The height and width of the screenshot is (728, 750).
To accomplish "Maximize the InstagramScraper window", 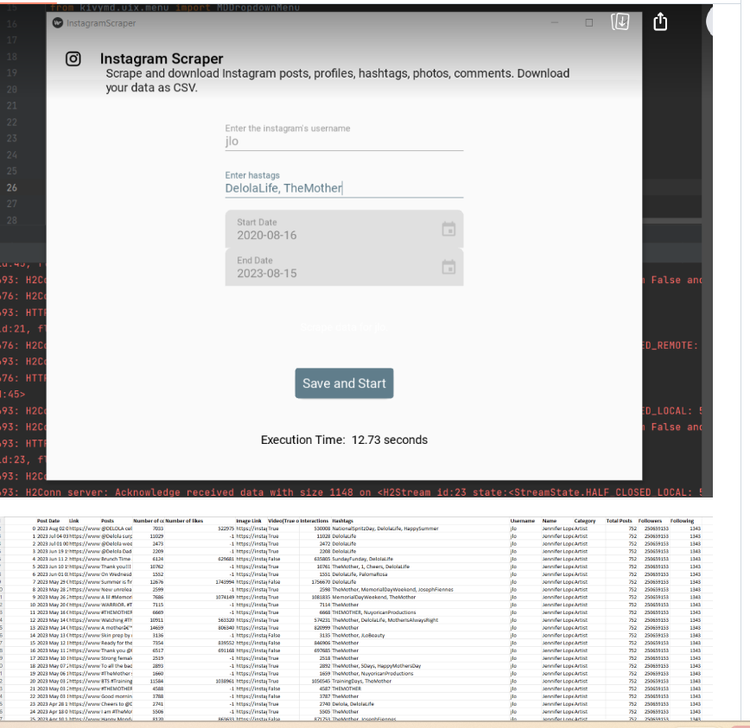I will coord(588,22).
